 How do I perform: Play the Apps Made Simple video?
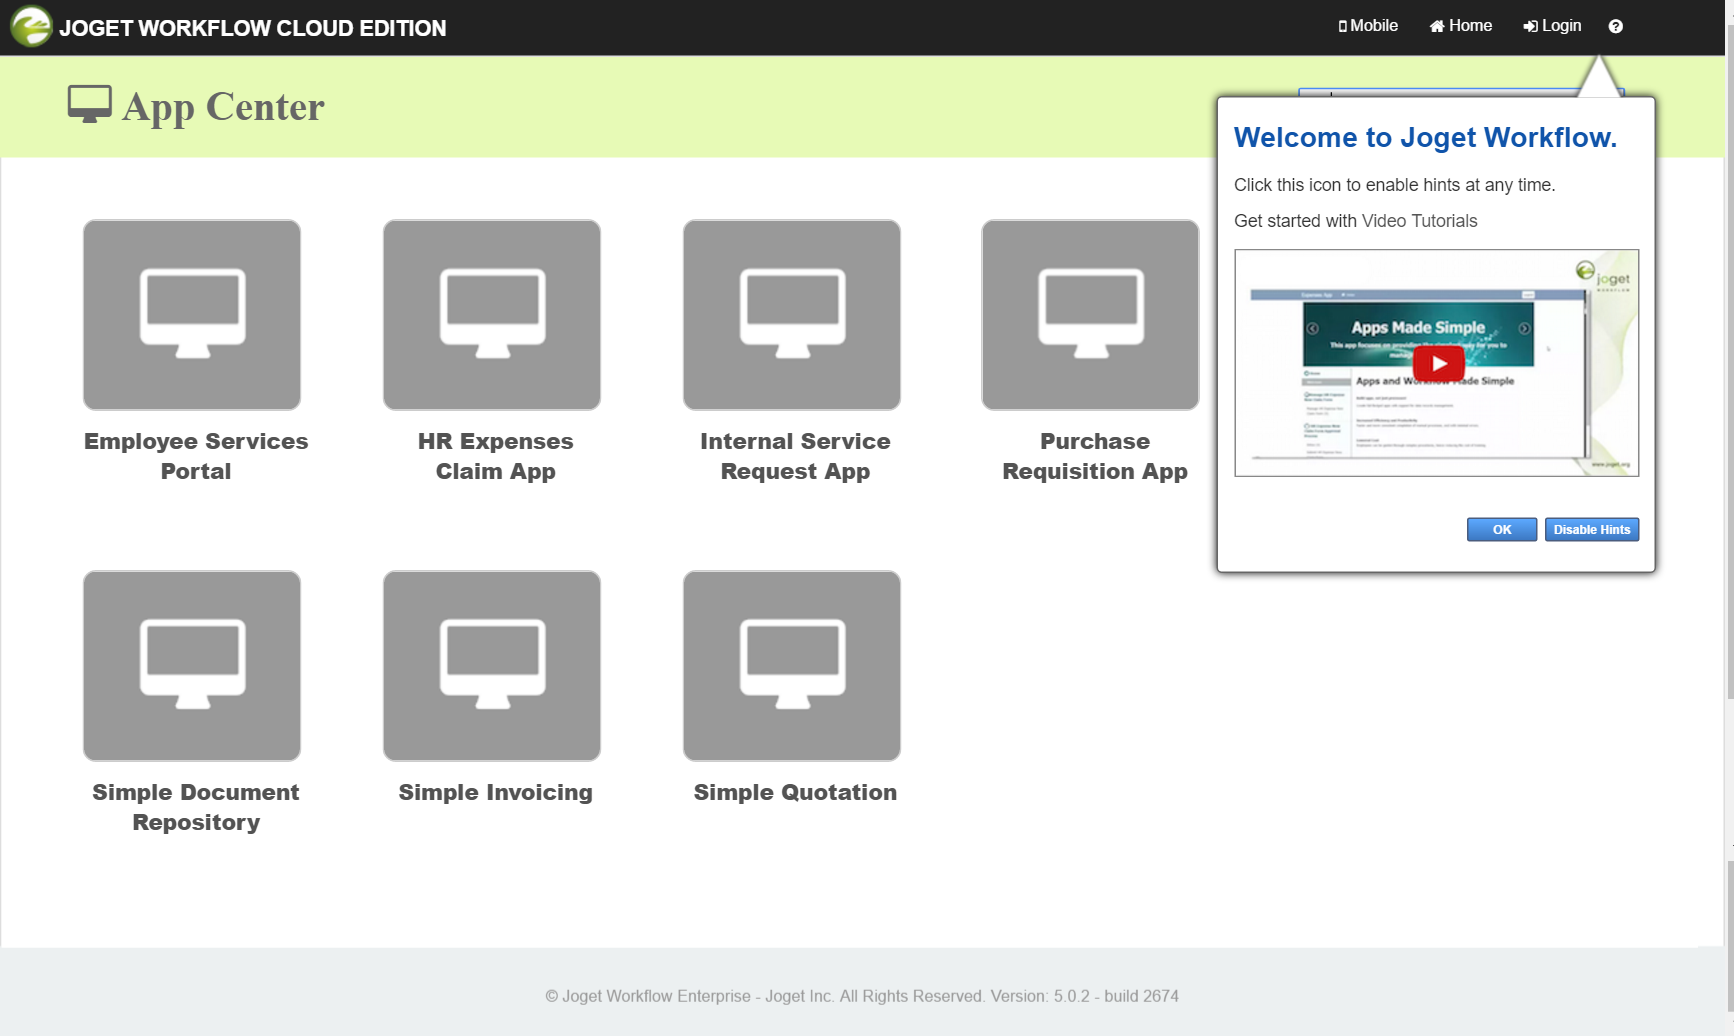pos(1438,363)
